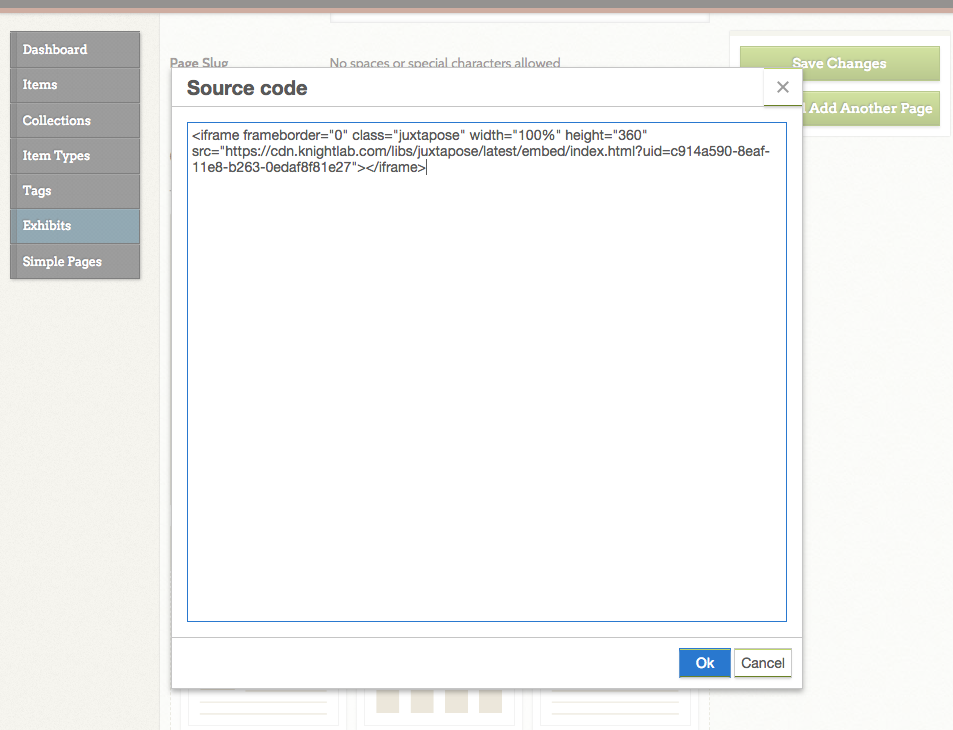Viewport: 953px width, 730px height.
Task: Select Item Types in the navigation
Action: click(75, 156)
